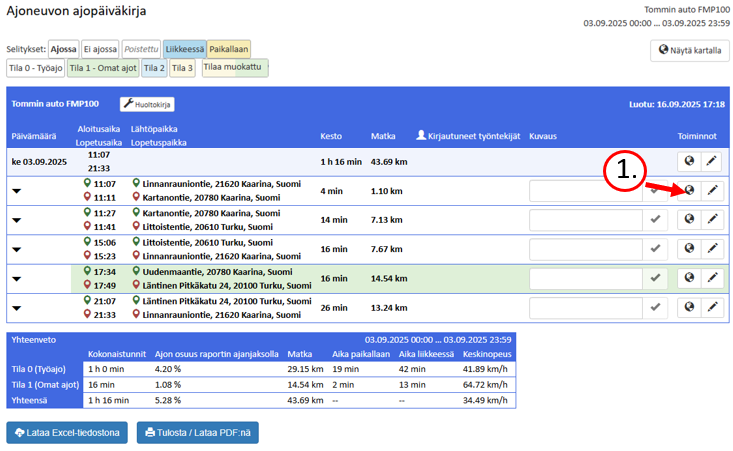Screen dimensions: 733x451
Task: Select Tila 0 - Työajo filter
Action: pos(37,68)
